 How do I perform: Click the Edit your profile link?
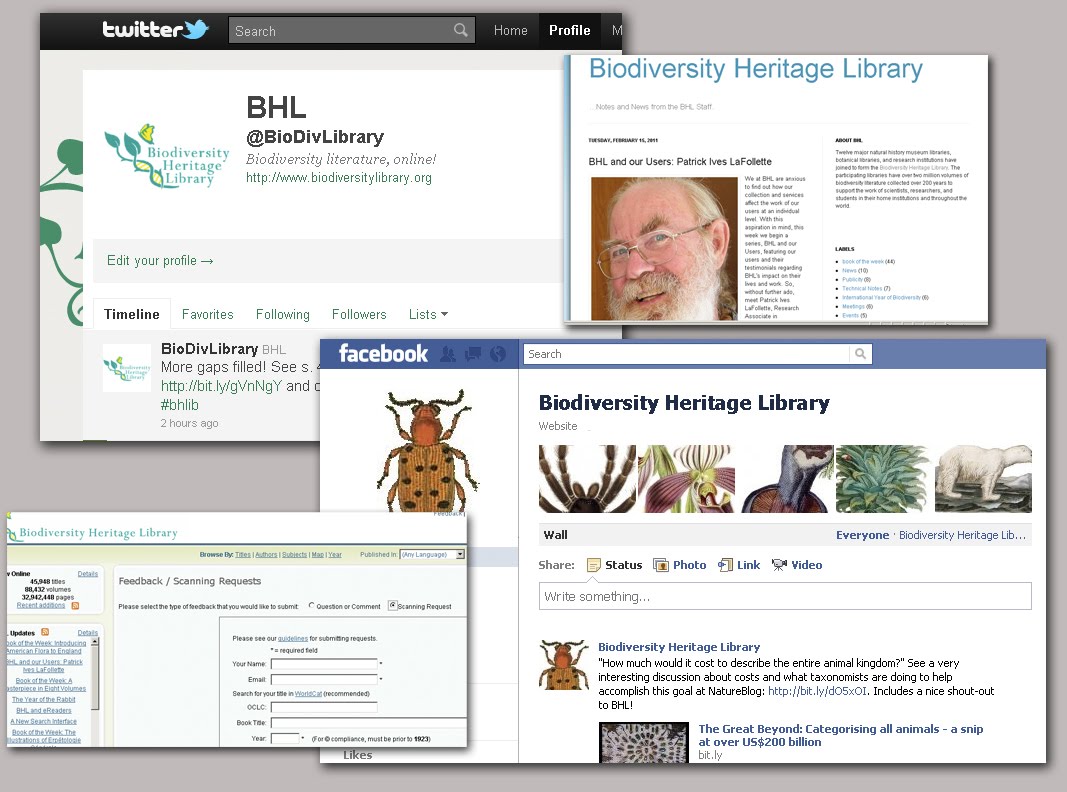[x=160, y=261]
